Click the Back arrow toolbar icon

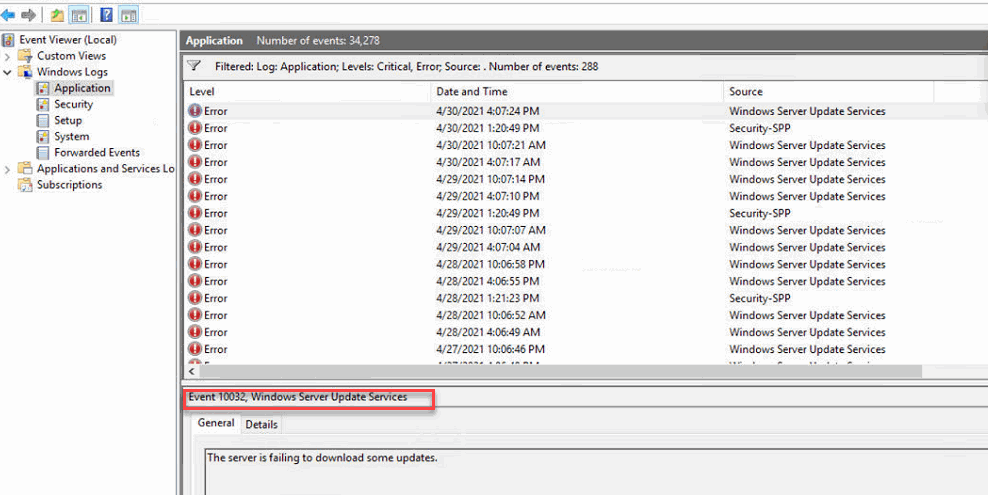click(x=8, y=14)
